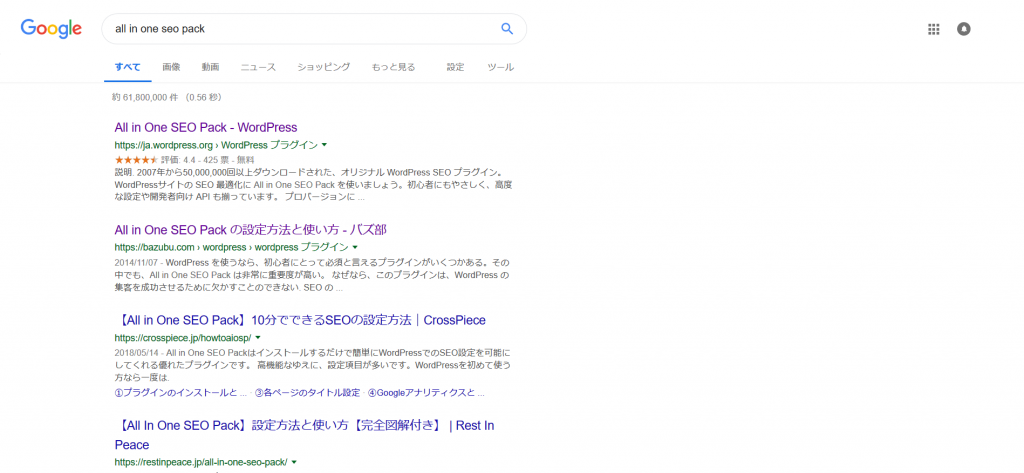Image resolution: width=1024 pixels, height=473 pixels.
Task: Expand the arrow beside the ja.wordpress.org URL
Action: 324,145
